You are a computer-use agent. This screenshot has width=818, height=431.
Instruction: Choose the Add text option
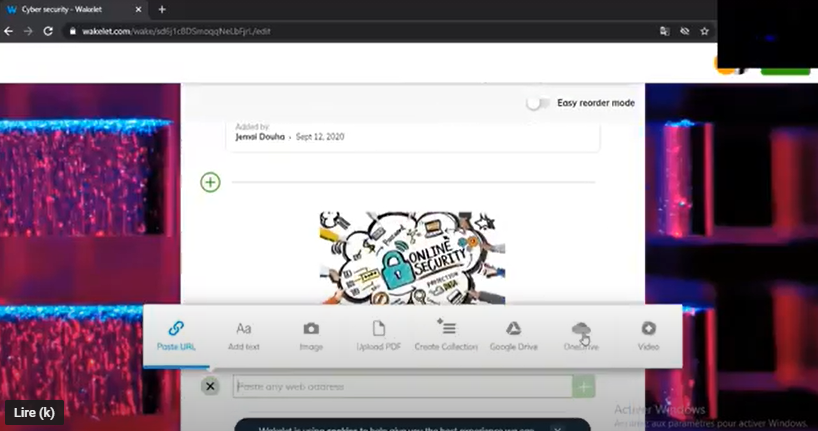point(244,336)
